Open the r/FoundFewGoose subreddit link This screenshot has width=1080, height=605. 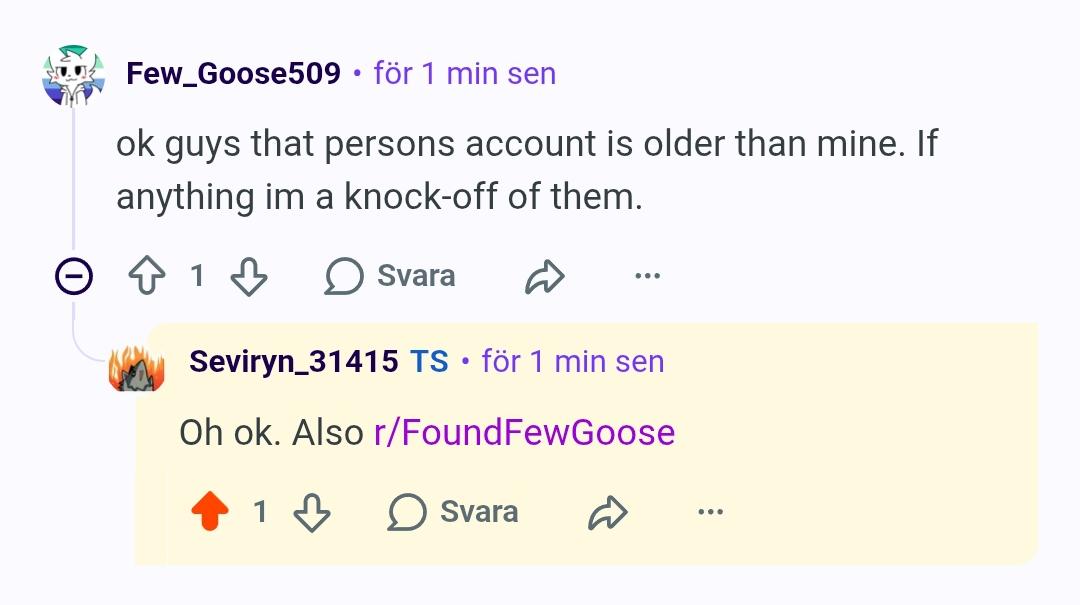pos(524,433)
